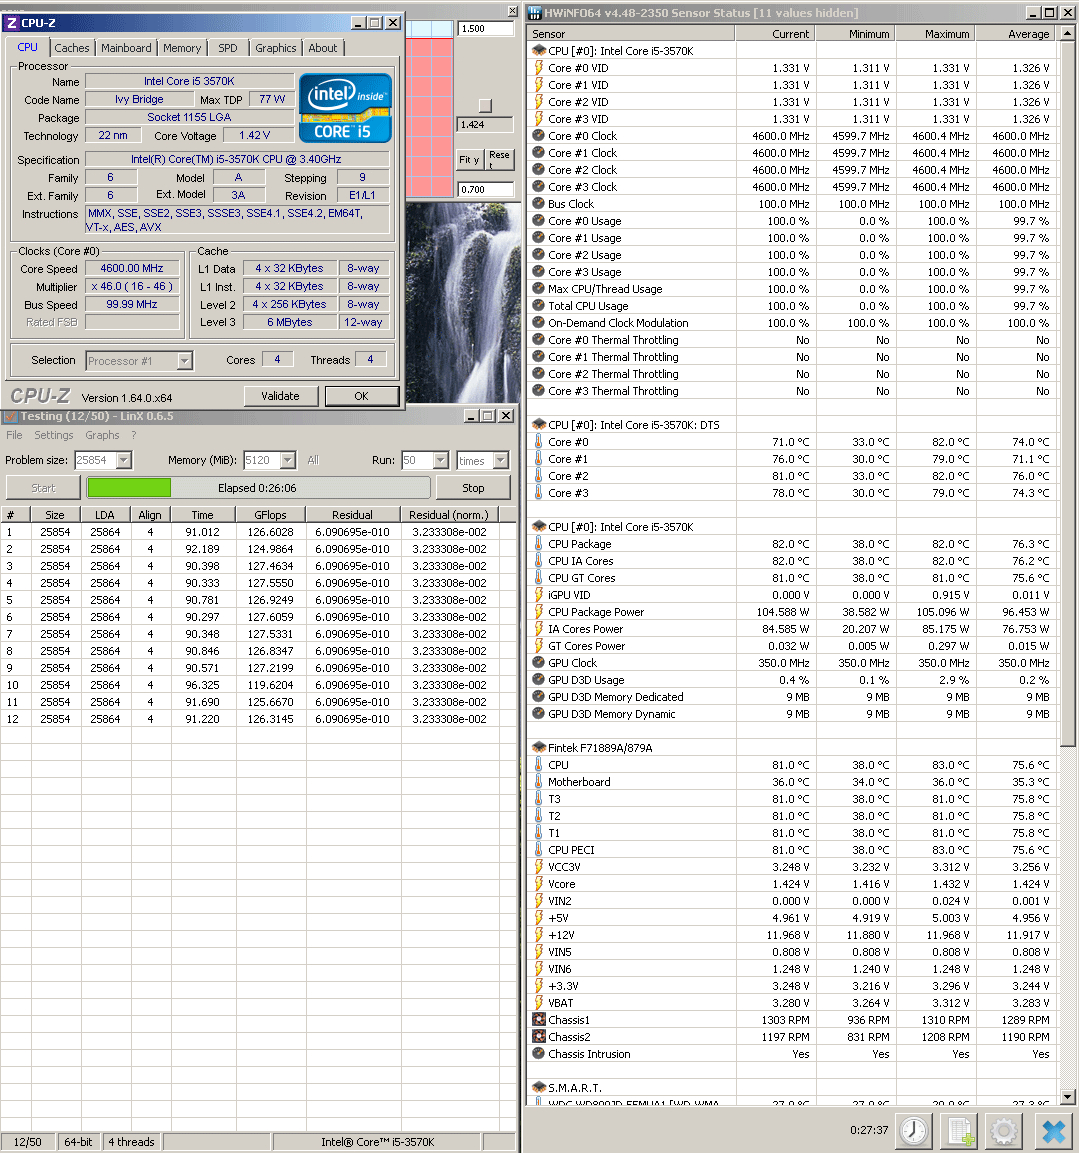
Task: Click the Reset button in graph window
Action: tap(499, 160)
